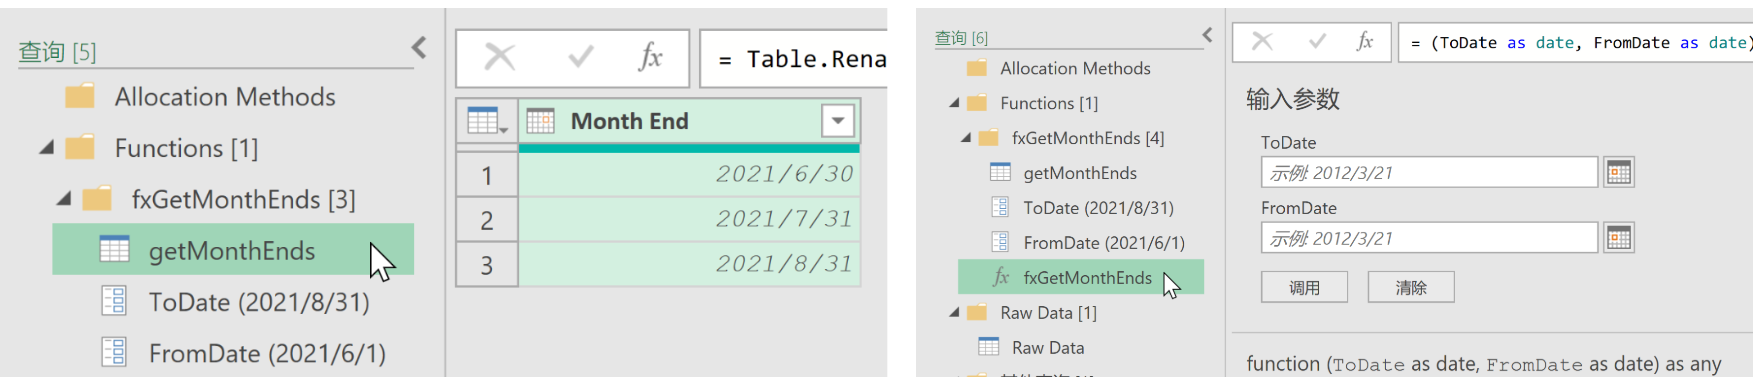Click ToDate parameter icon in left pane
The width and height of the screenshot is (1759, 385).
pos(114,301)
